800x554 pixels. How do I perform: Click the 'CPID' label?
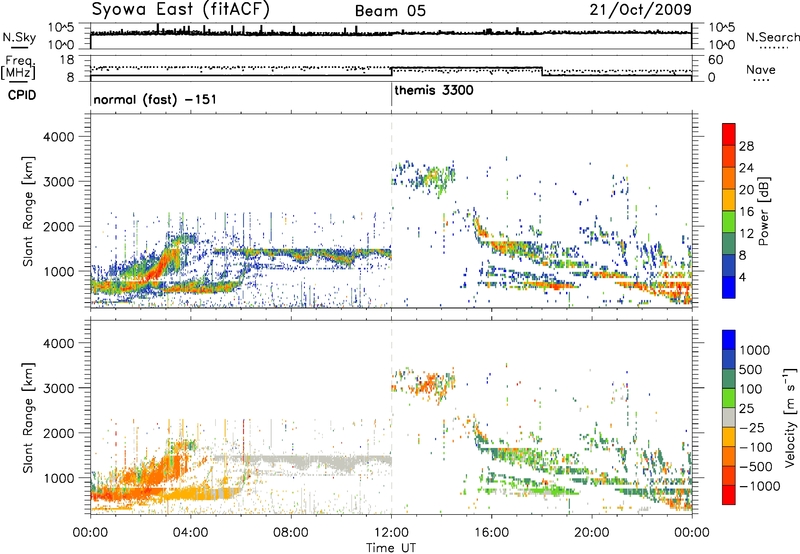click(x=22, y=95)
